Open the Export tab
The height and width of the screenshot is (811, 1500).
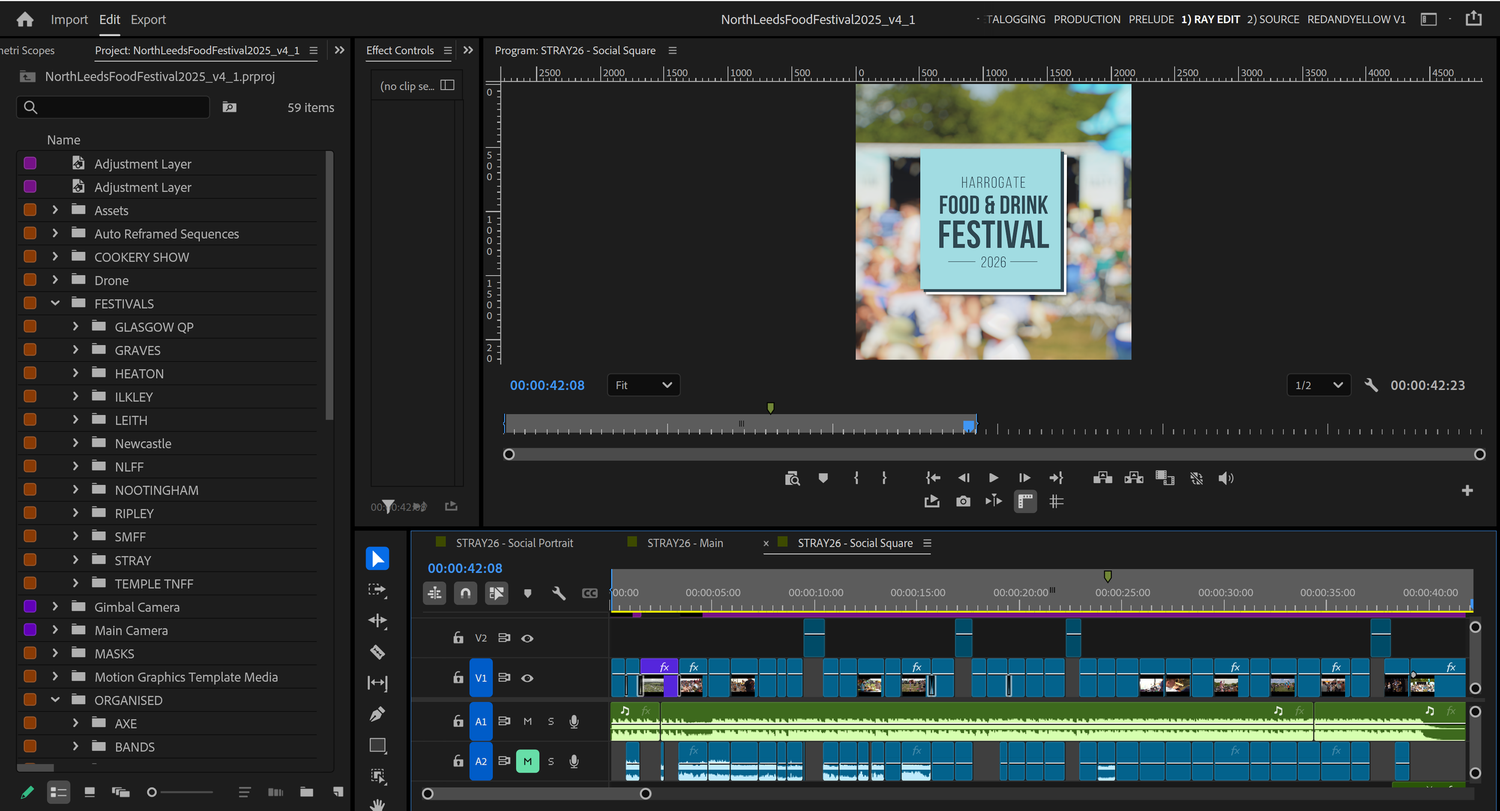click(x=148, y=19)
